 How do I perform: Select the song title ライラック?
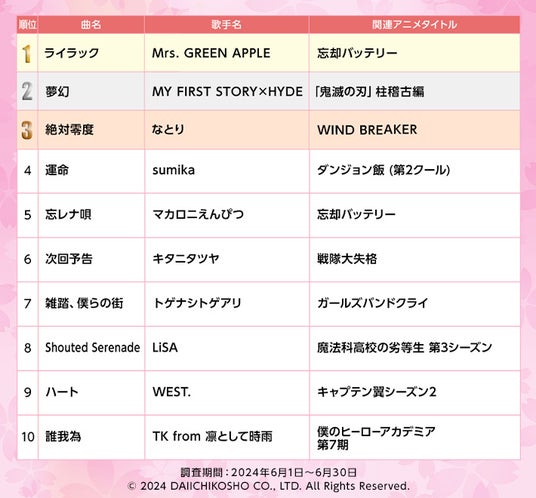click(71, 53)
